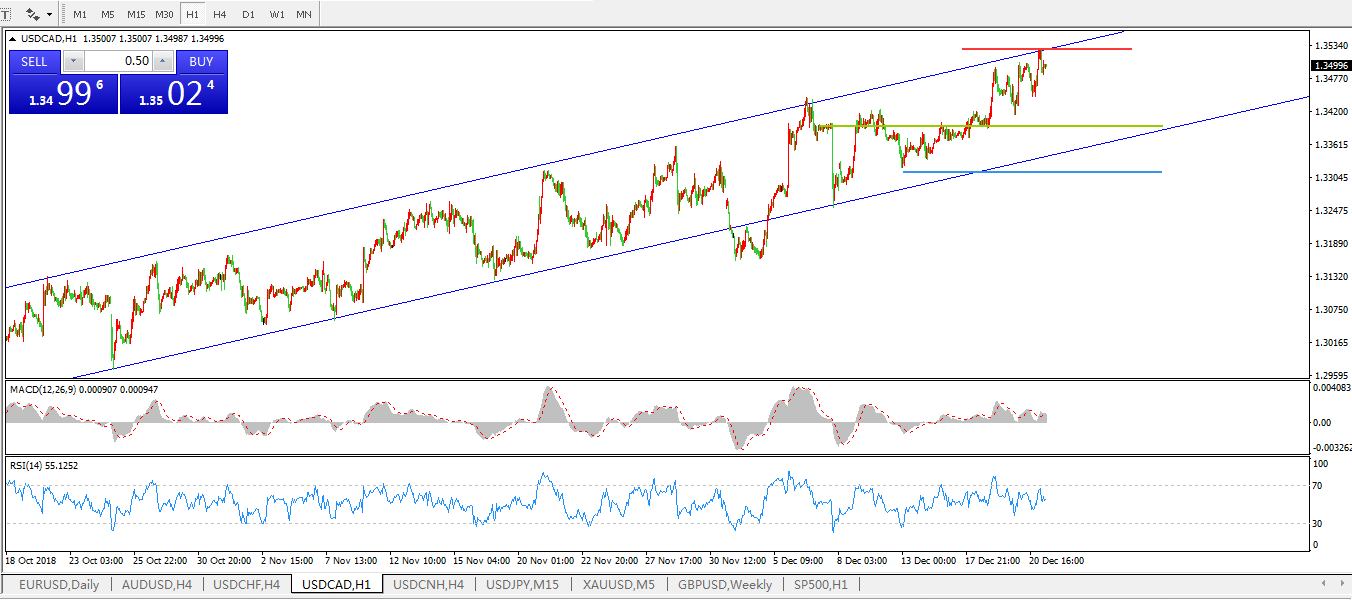Switch to the M15 timeframe

click(x=136, y=15)
